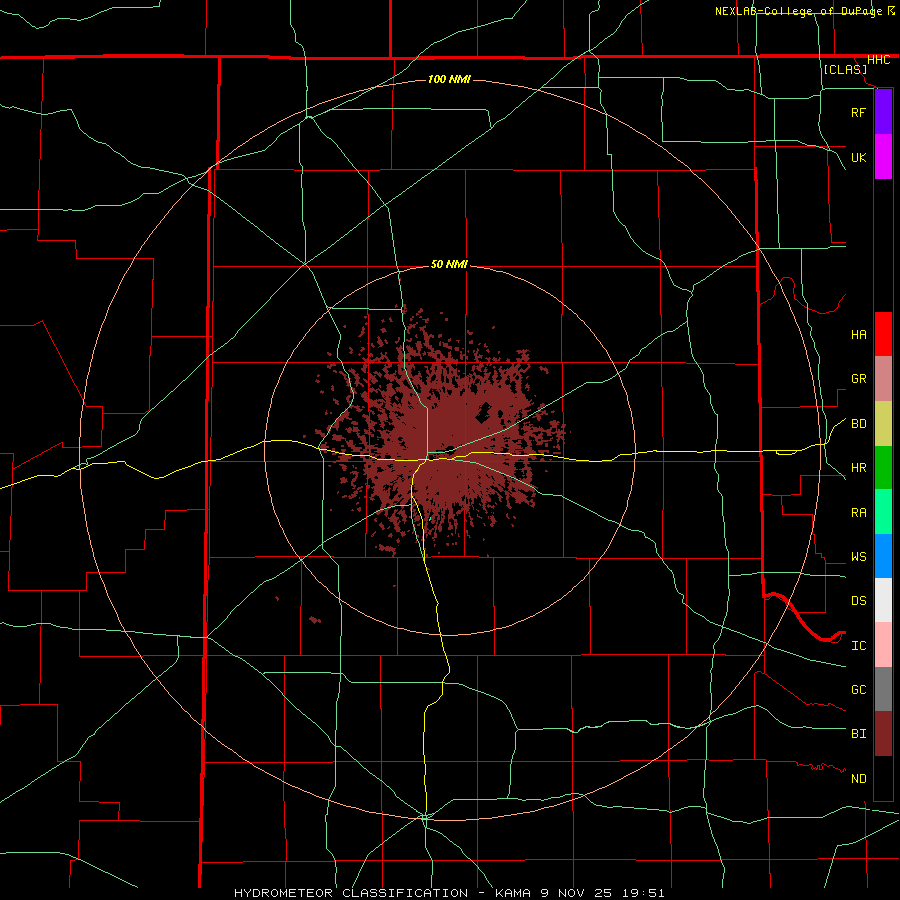Click the ND black legend swatch

click(883, 778)
